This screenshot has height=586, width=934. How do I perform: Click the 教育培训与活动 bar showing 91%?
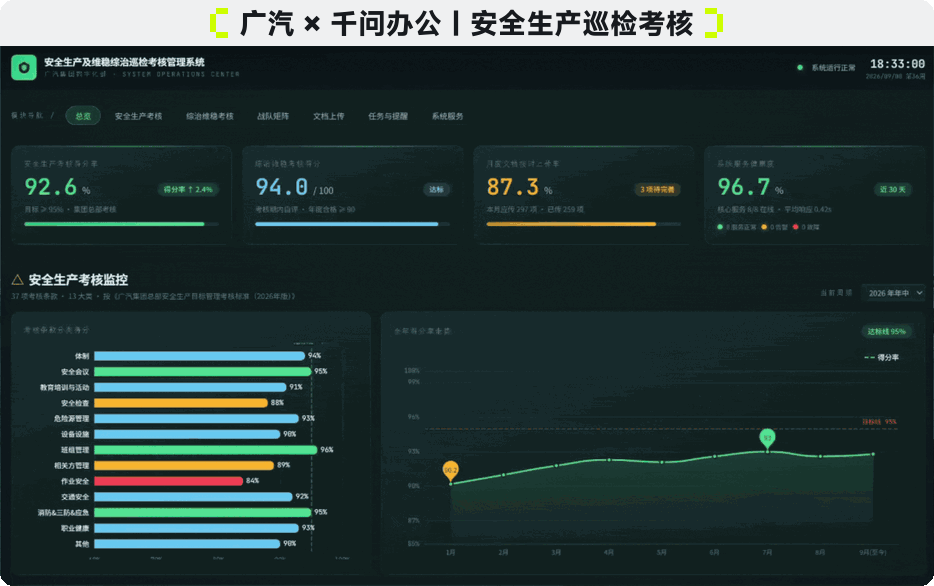(x=190, y=387)
